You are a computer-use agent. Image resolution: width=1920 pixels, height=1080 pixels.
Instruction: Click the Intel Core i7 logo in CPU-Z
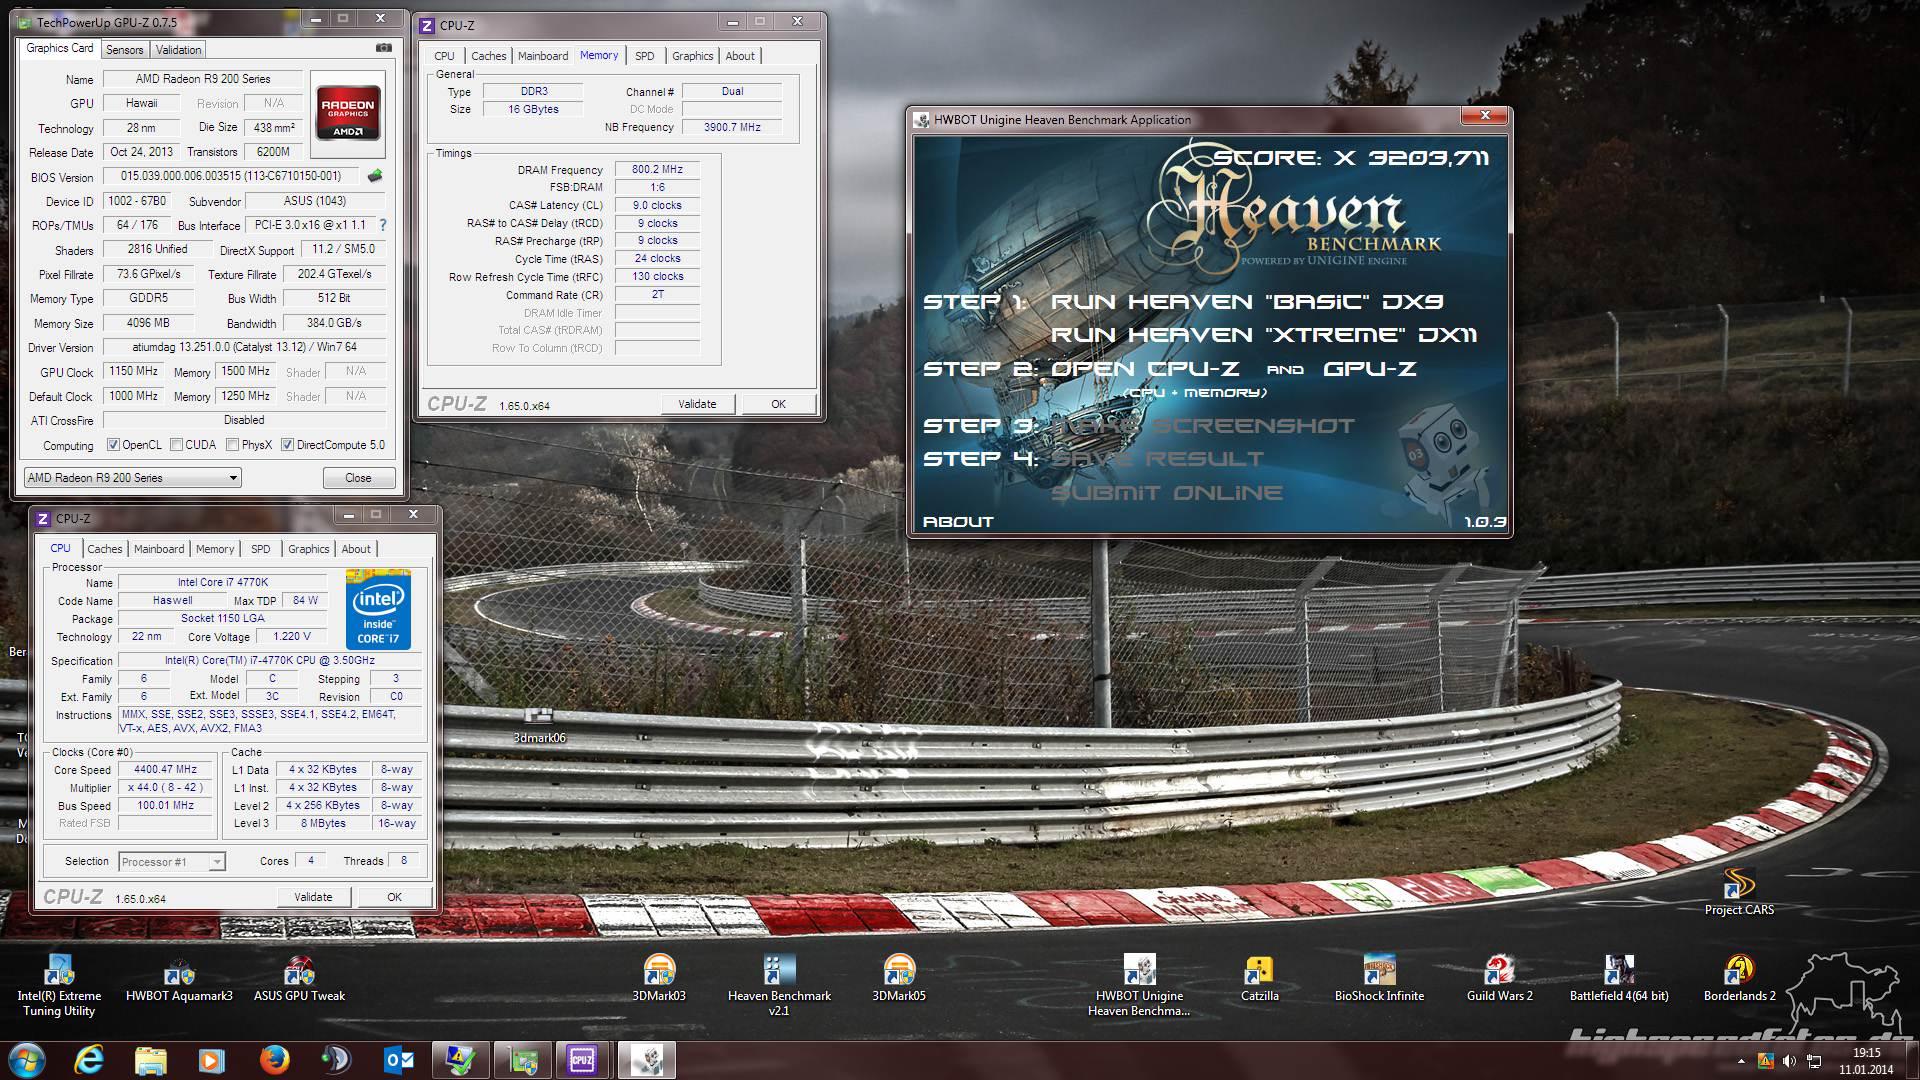379,610
